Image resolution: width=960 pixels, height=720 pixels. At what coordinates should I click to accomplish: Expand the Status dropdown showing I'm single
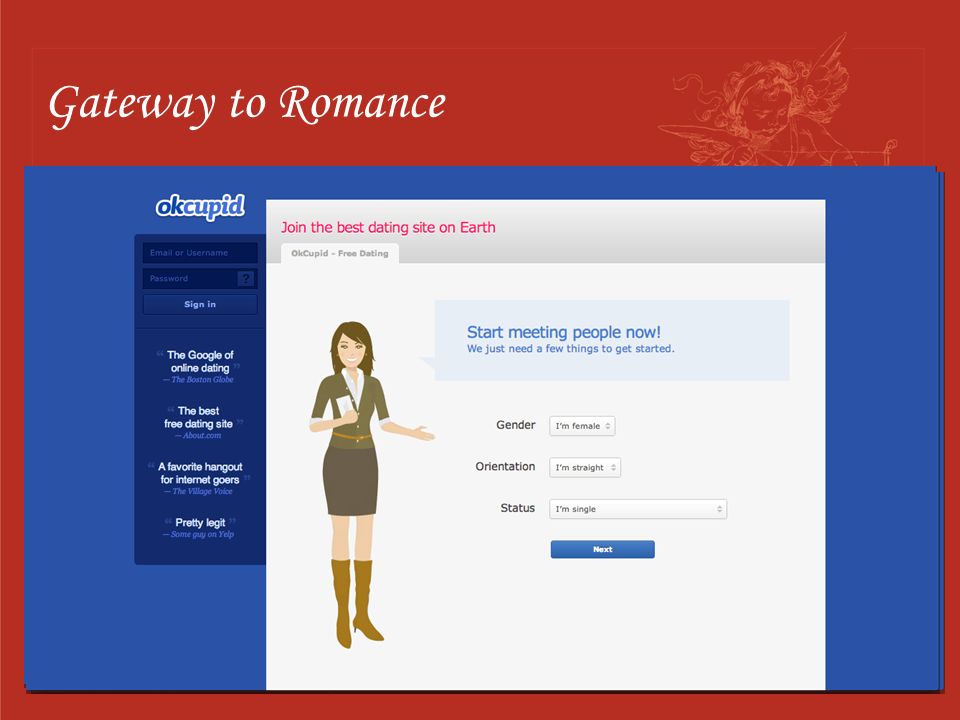pyautogui.click(x=638, y=509)
